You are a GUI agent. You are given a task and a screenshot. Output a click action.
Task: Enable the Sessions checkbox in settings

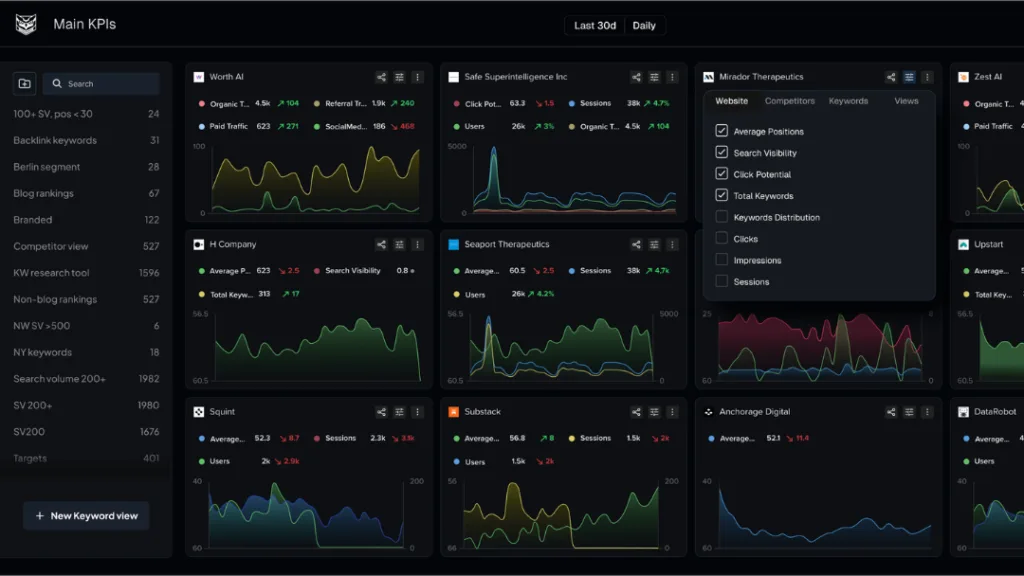[x=722, y=281]
